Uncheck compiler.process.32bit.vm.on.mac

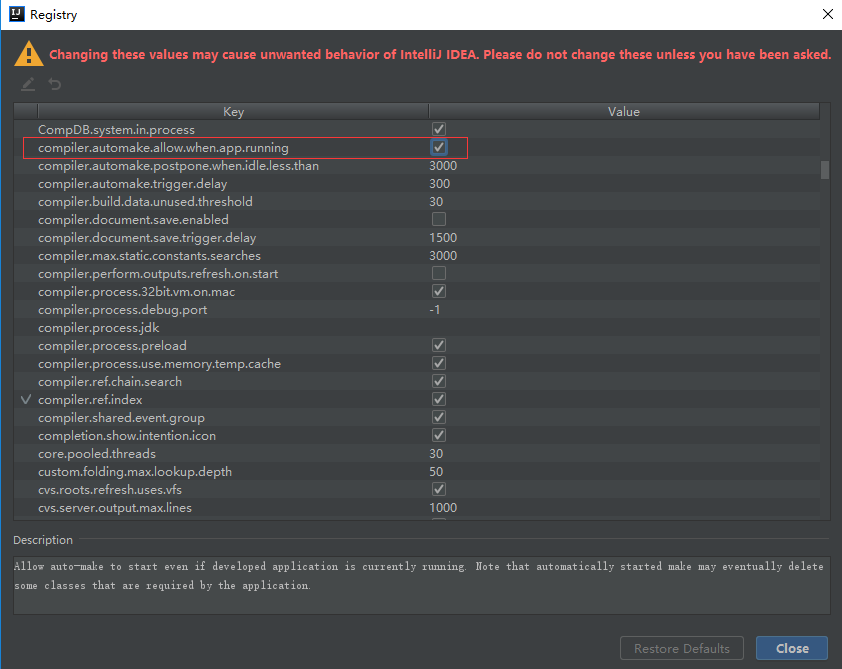(438, 291)
